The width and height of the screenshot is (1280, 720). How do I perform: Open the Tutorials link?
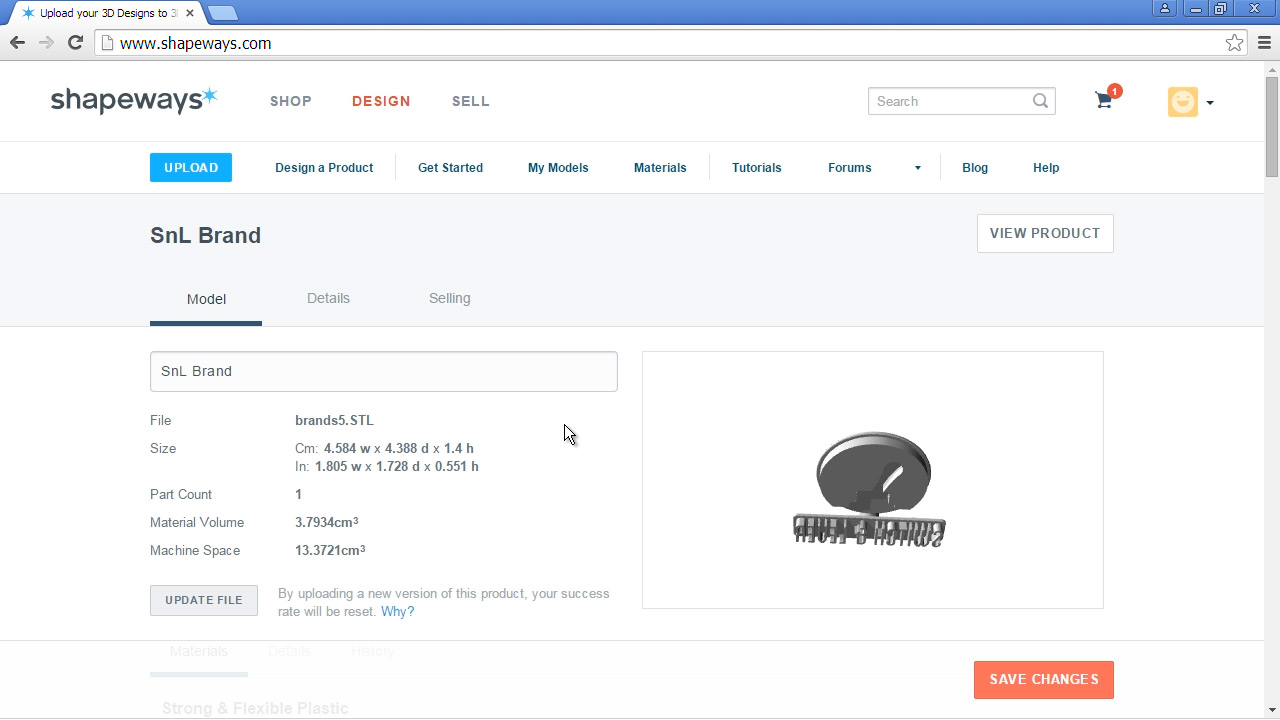(x=757, y=168)
